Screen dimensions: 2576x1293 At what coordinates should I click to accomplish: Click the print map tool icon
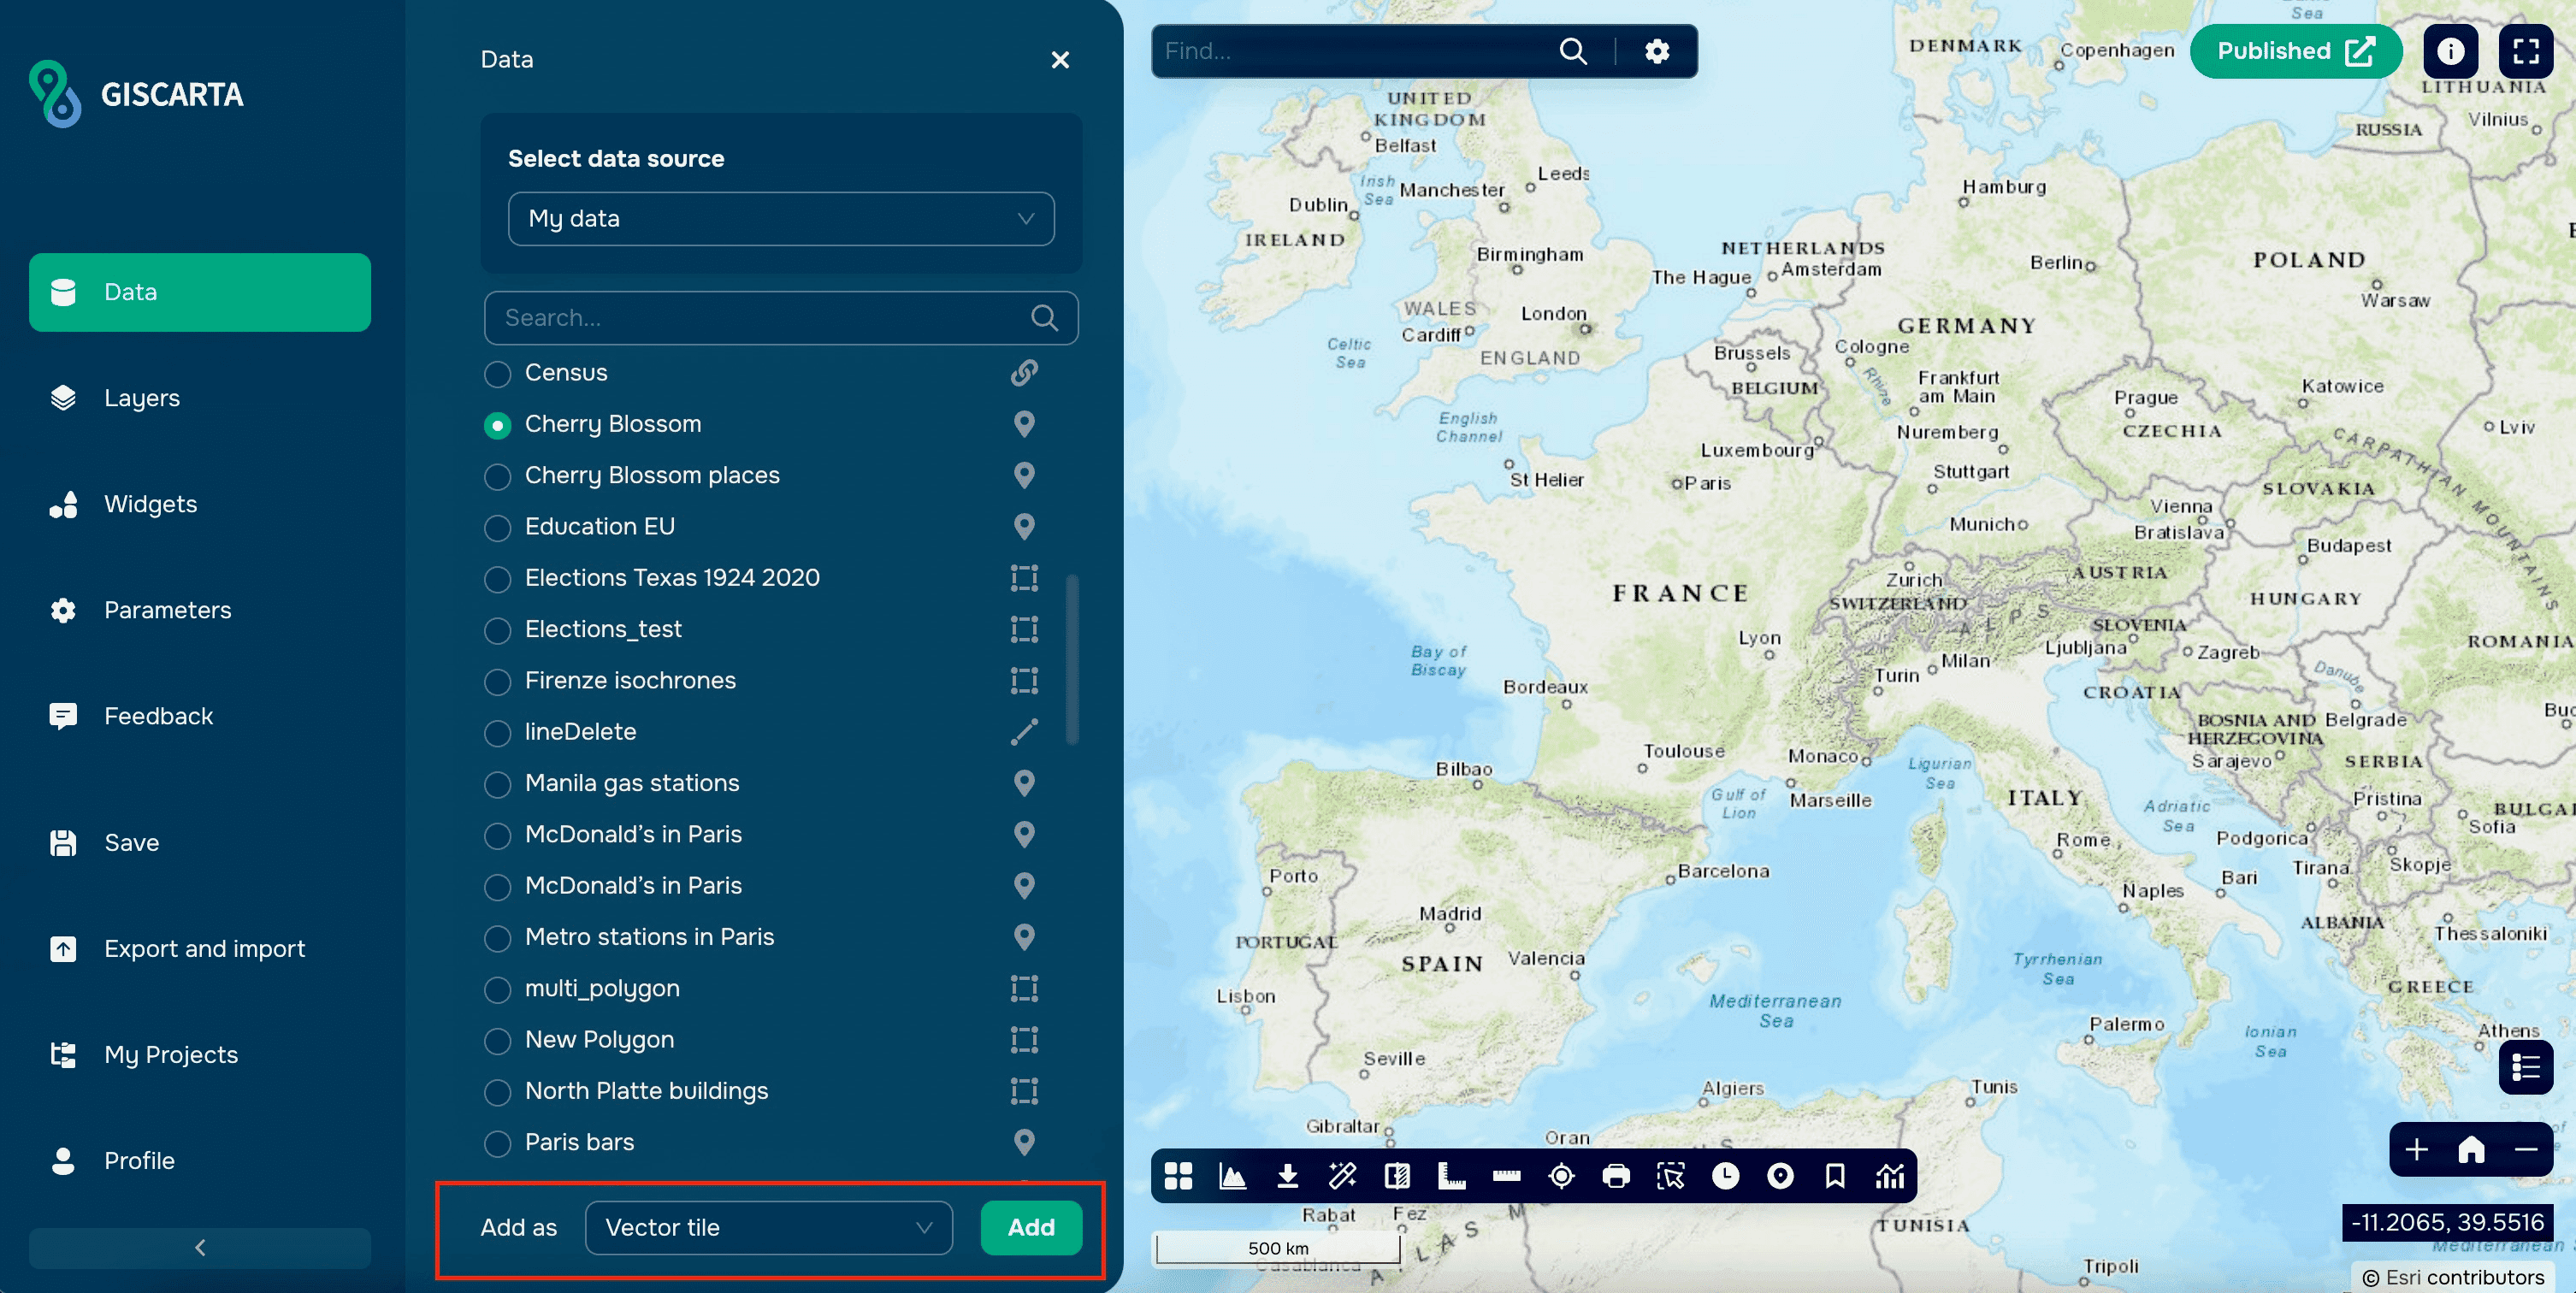tap(1616, 1176)
